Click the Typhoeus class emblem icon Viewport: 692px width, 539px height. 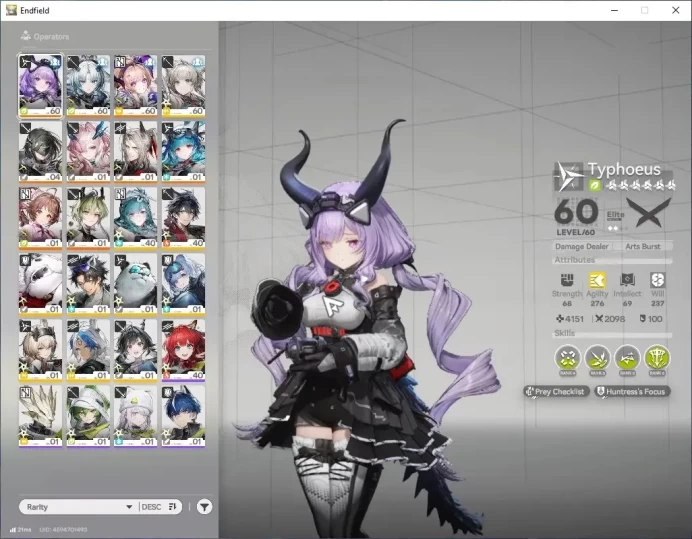pos(568,177)
